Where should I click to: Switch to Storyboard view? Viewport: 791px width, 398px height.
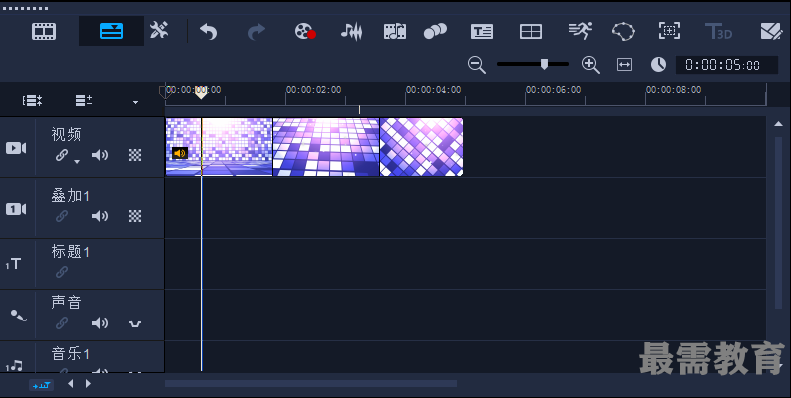(44, 31)
